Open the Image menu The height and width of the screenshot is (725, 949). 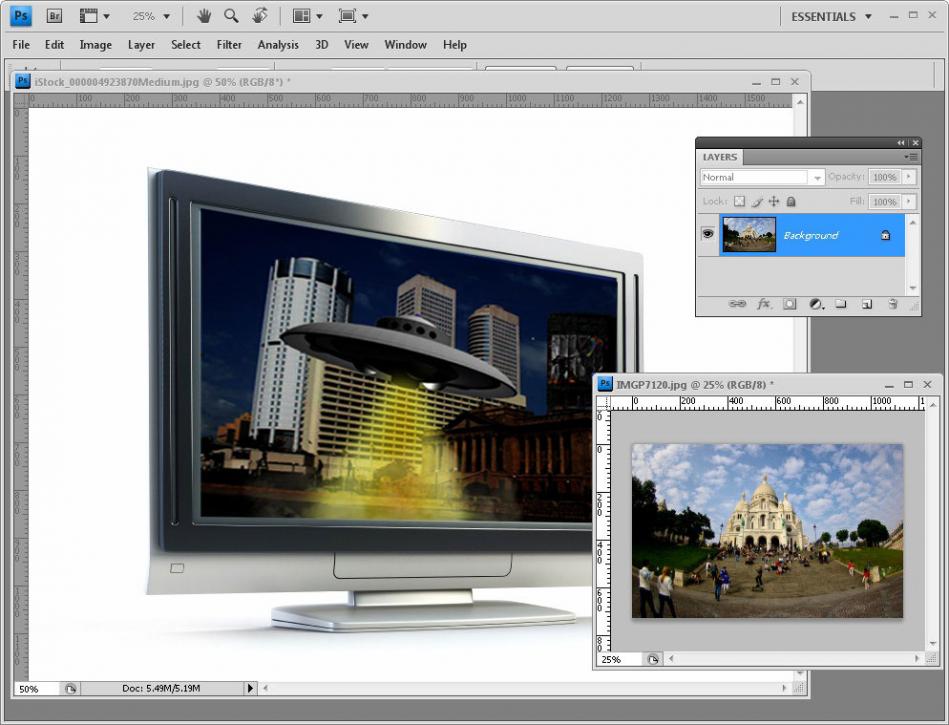pos(96,45)
